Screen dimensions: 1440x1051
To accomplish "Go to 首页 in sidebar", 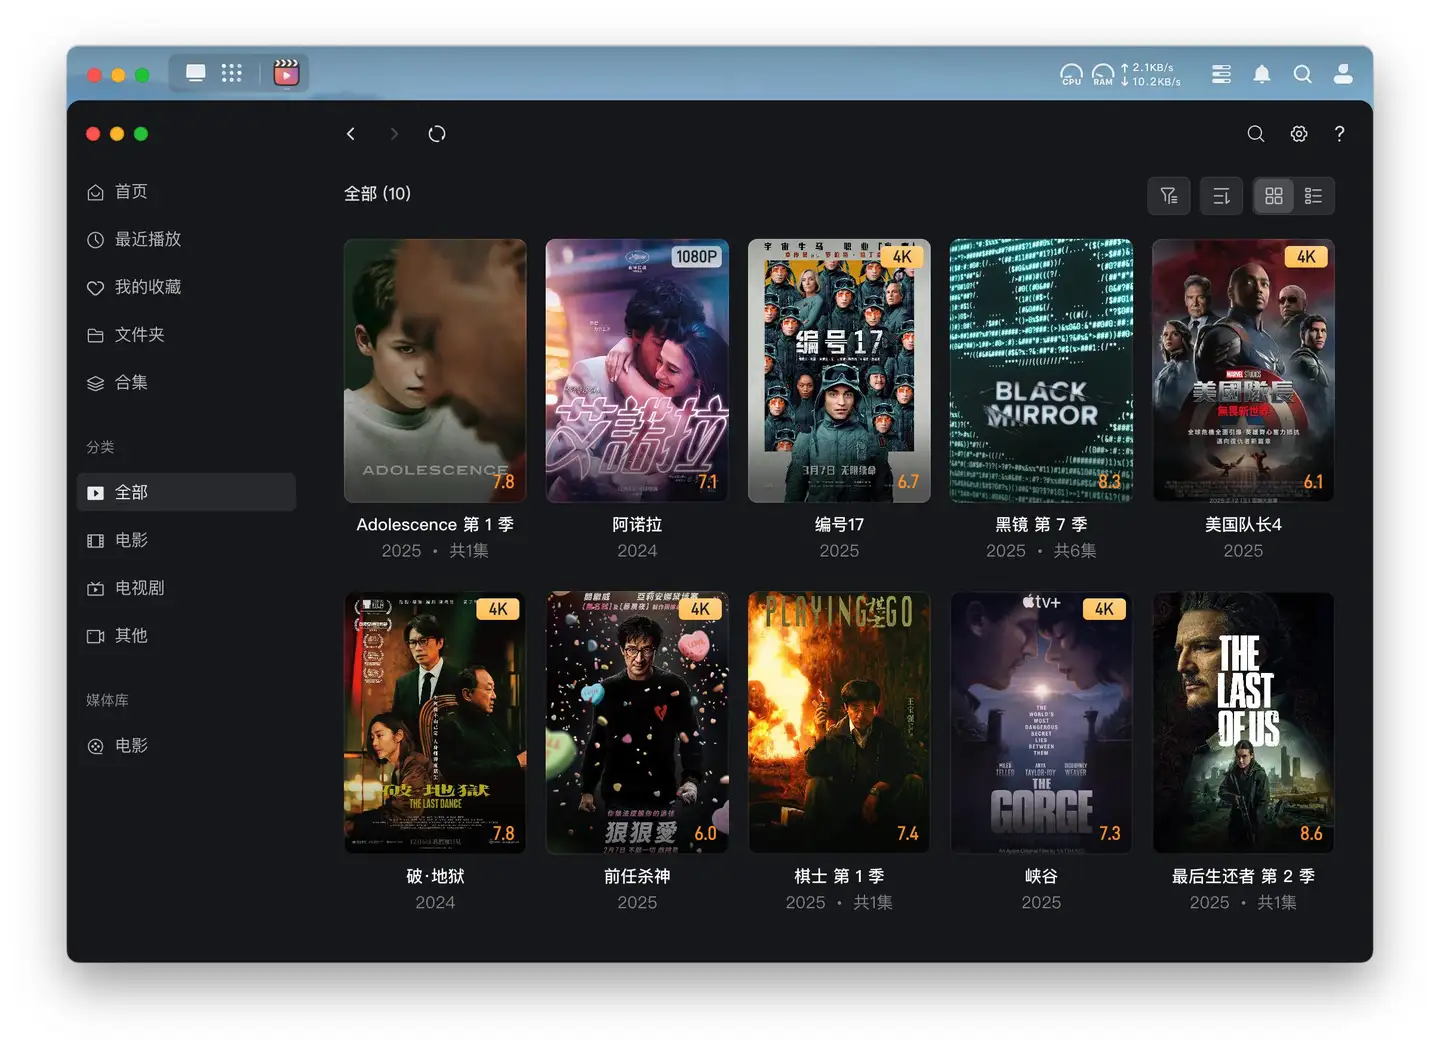I will click(186, 192).
